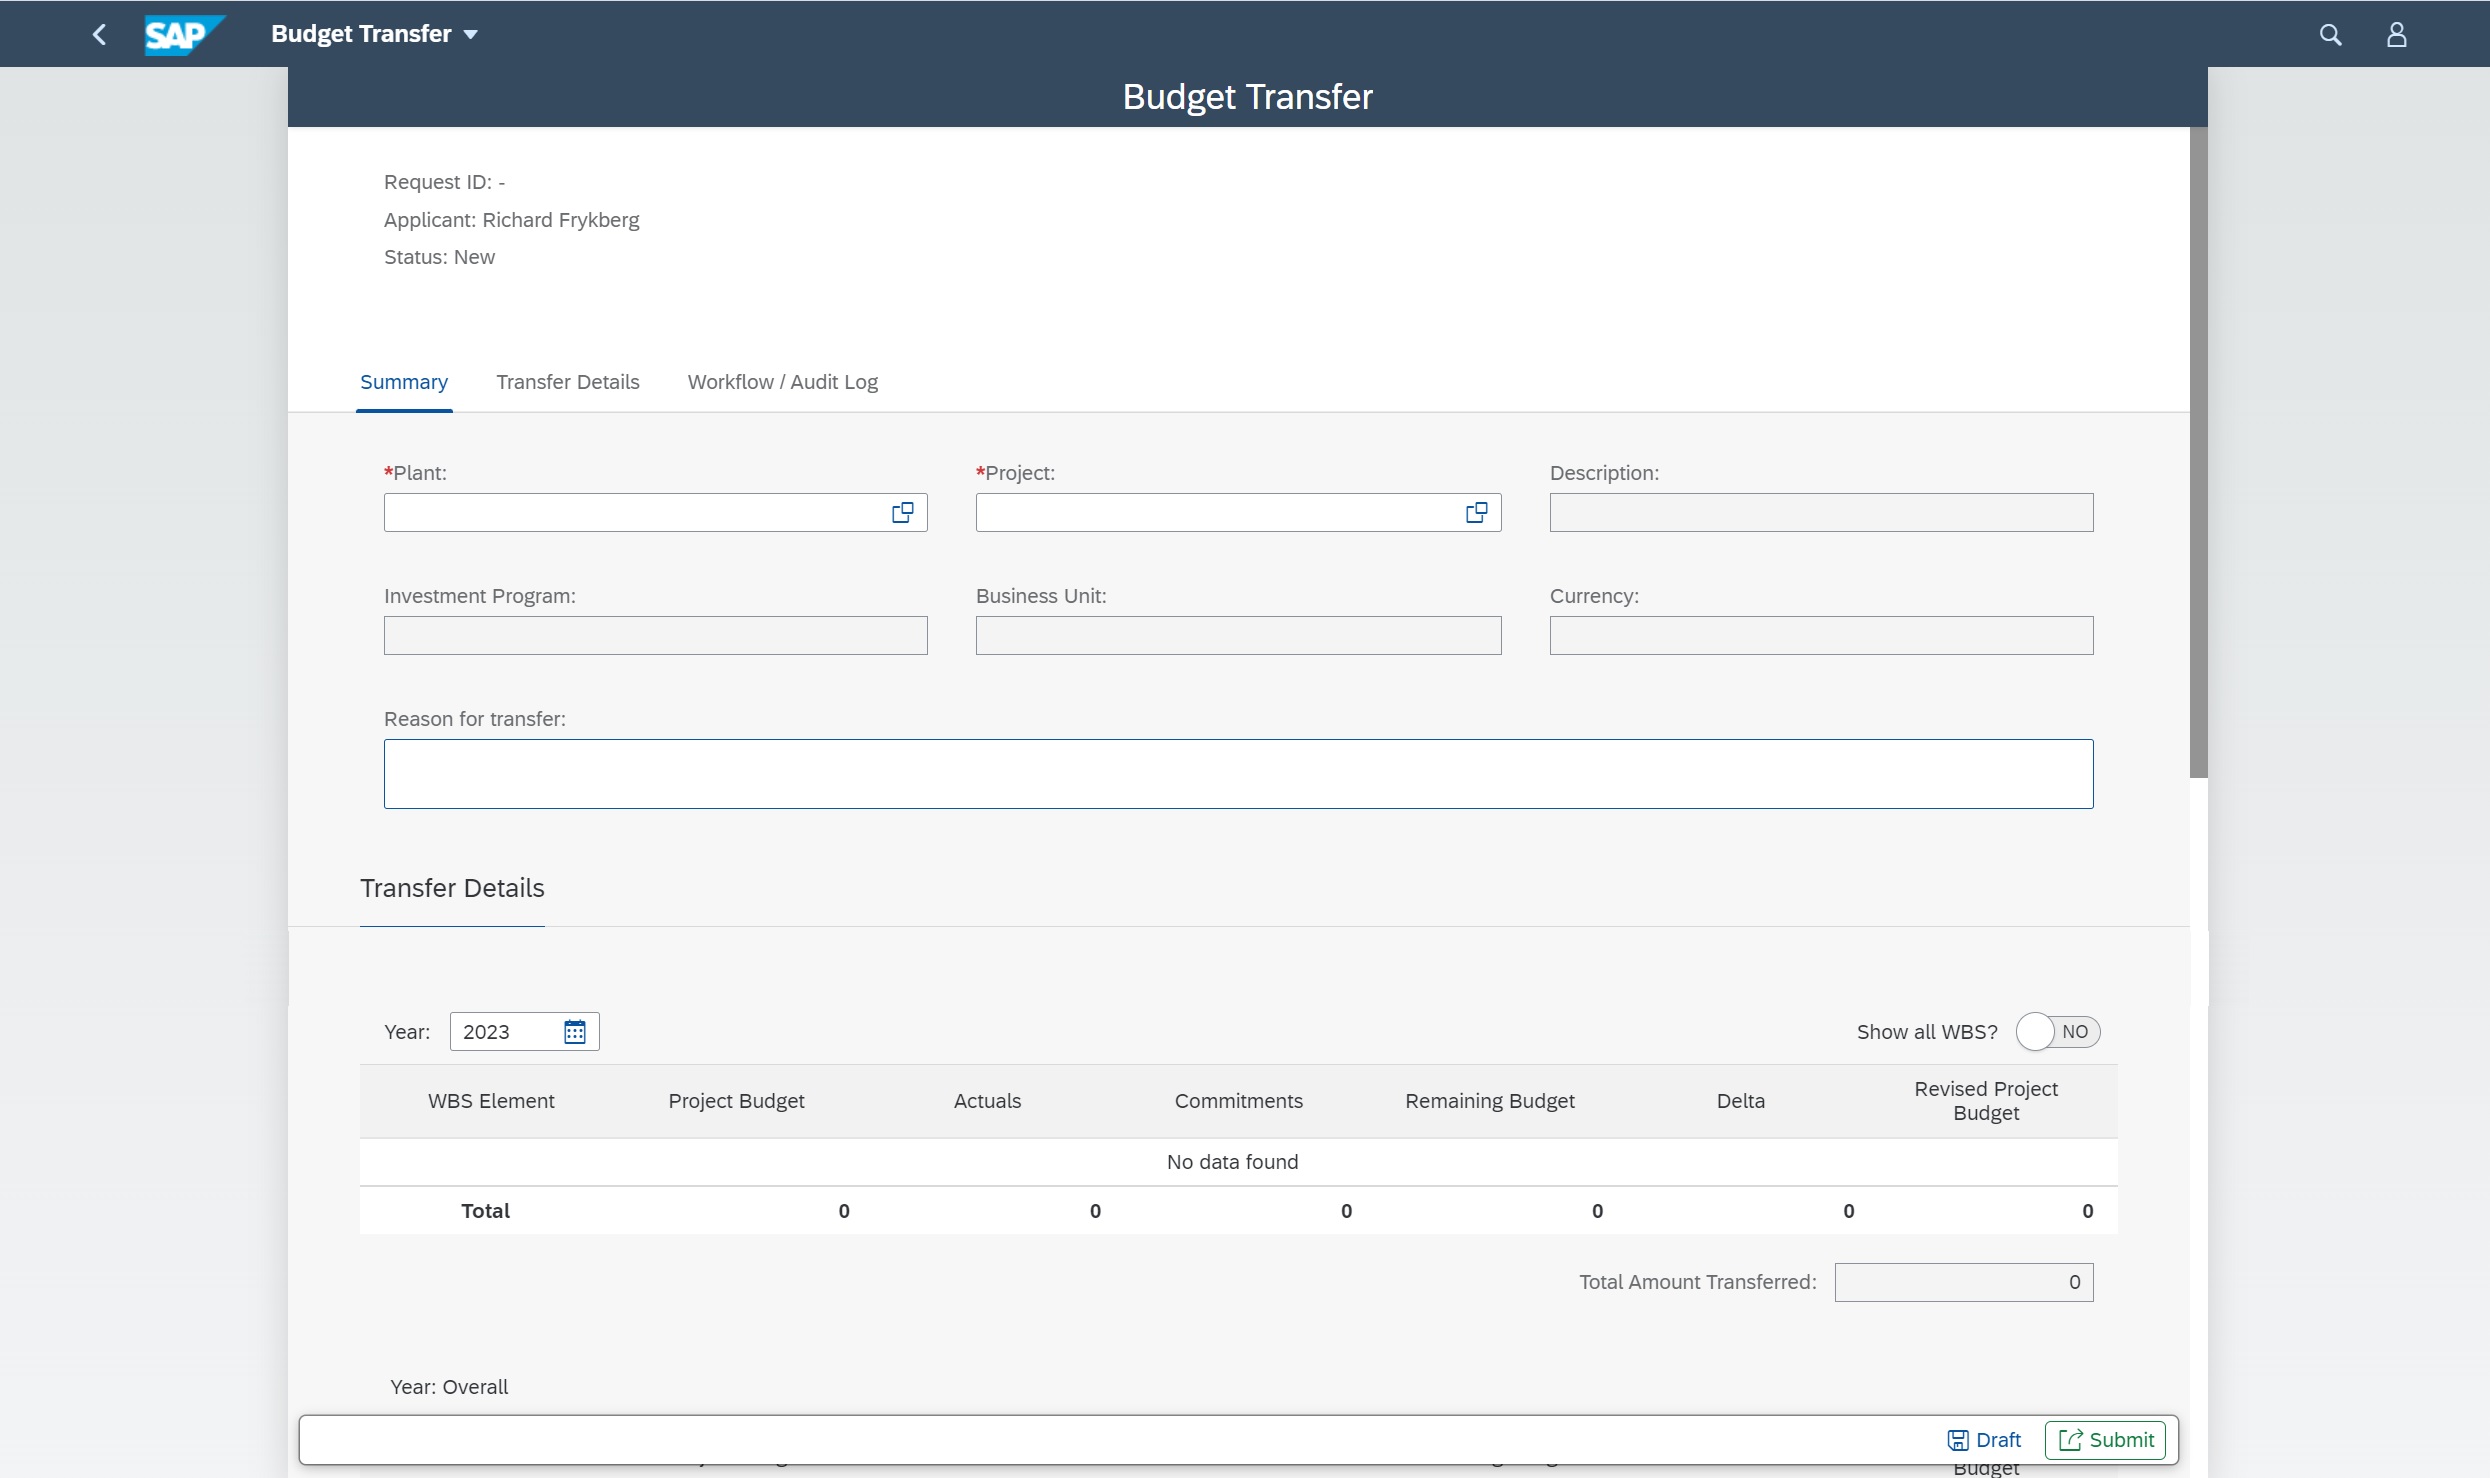Switch to the Transfer Details tab
Viewport: 2490px width, 1478px height.
point(567,381)
